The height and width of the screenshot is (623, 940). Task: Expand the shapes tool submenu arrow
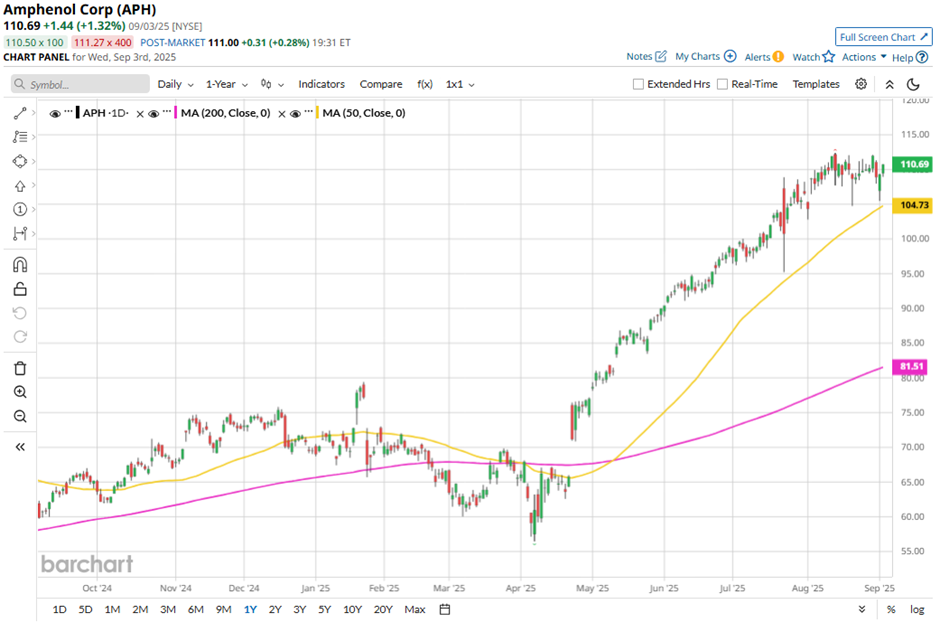(34, 161)
